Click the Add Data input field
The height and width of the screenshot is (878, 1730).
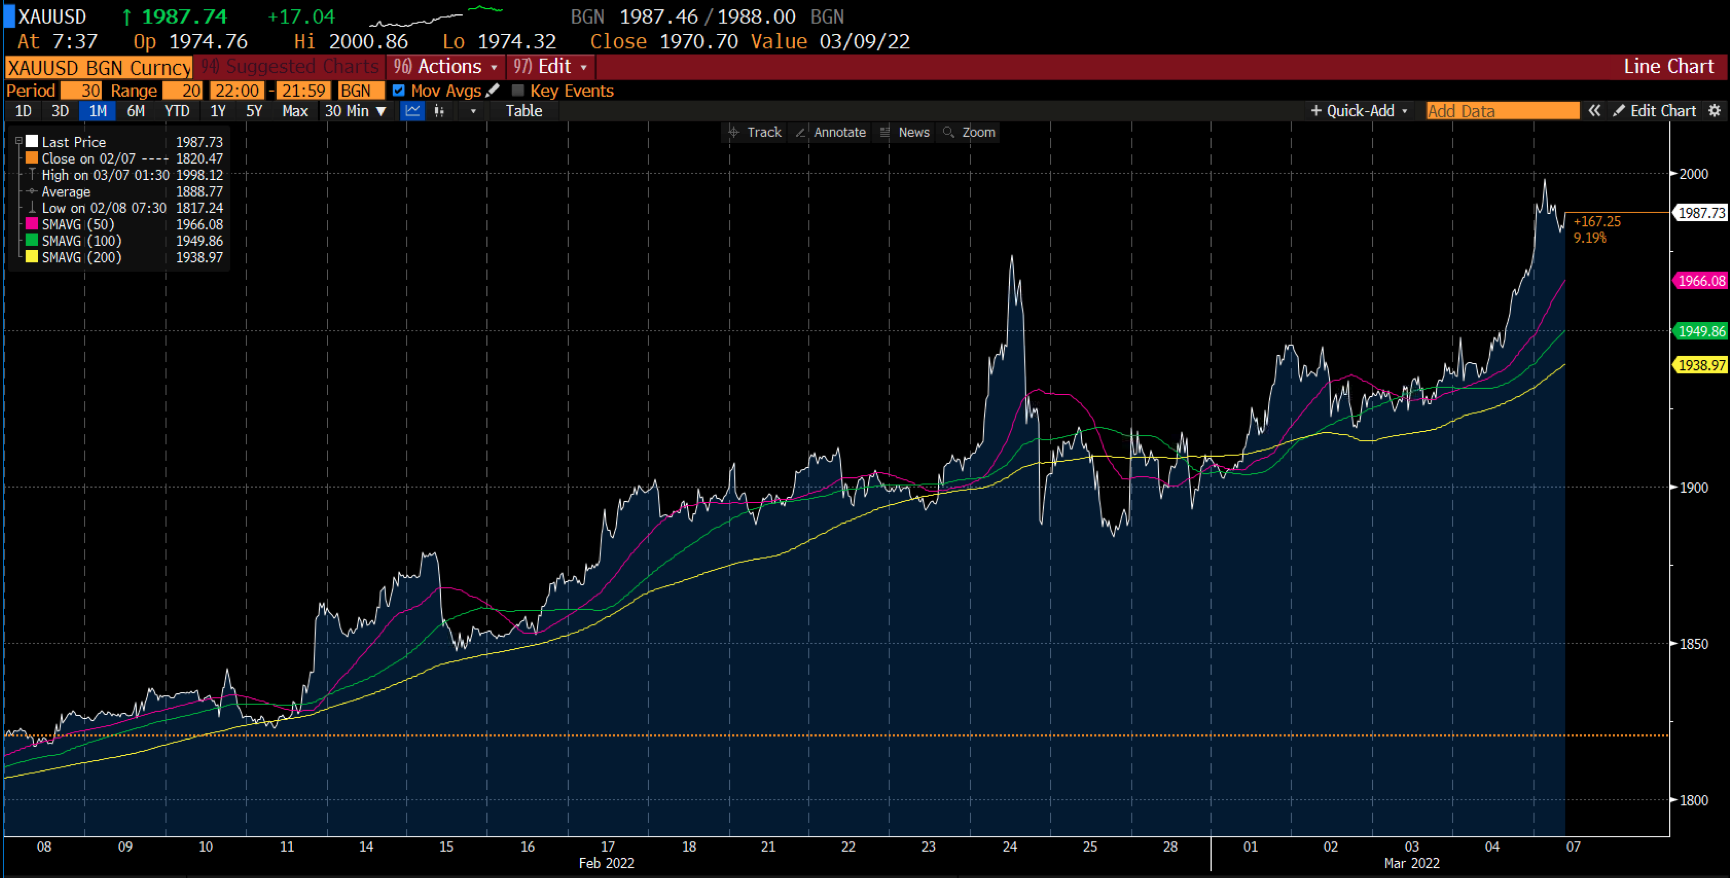coord(1502,111)
